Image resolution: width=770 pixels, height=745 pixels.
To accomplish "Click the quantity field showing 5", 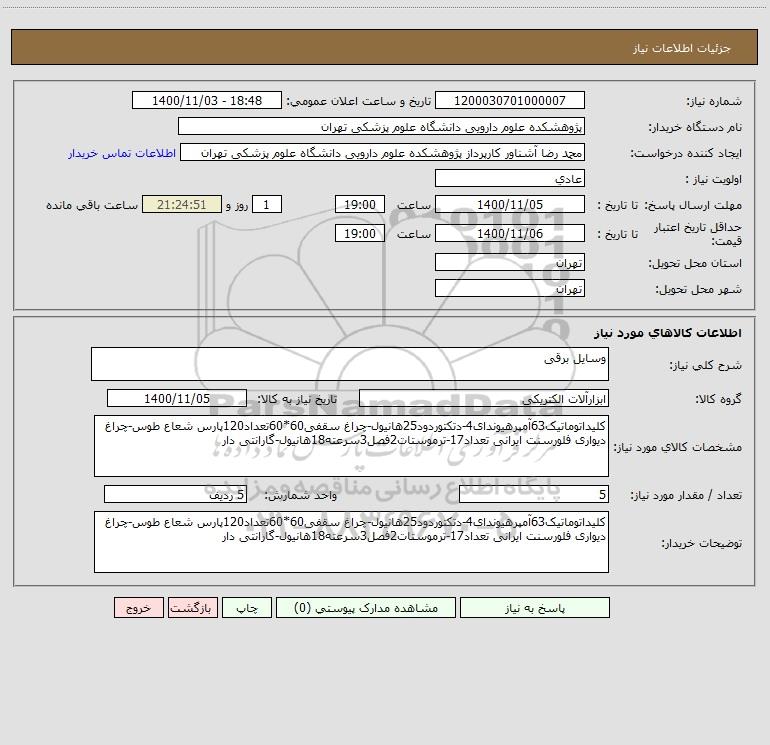I will pos(534,494).
